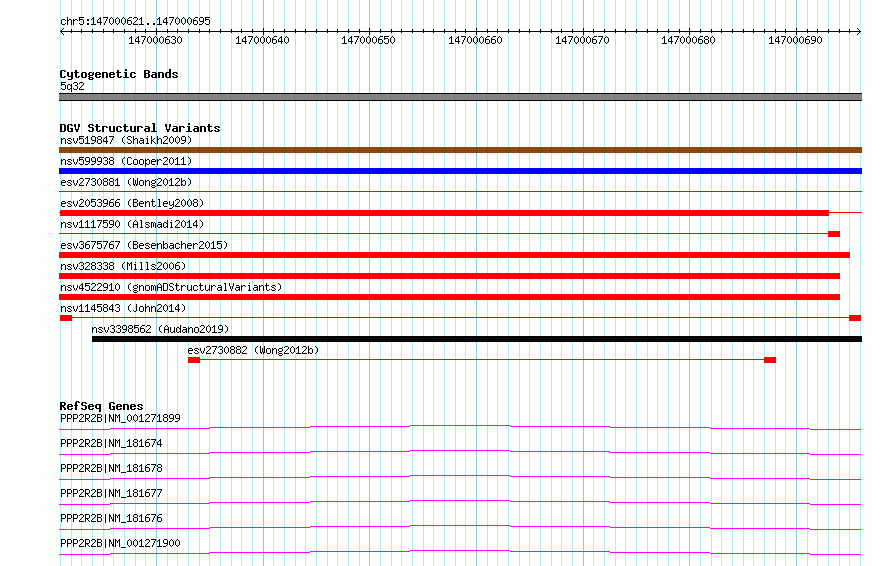Screen dimensions: 890x566
Task: Open variant esv2730882 (Wong2012b) label
Action: pos(253,350)
